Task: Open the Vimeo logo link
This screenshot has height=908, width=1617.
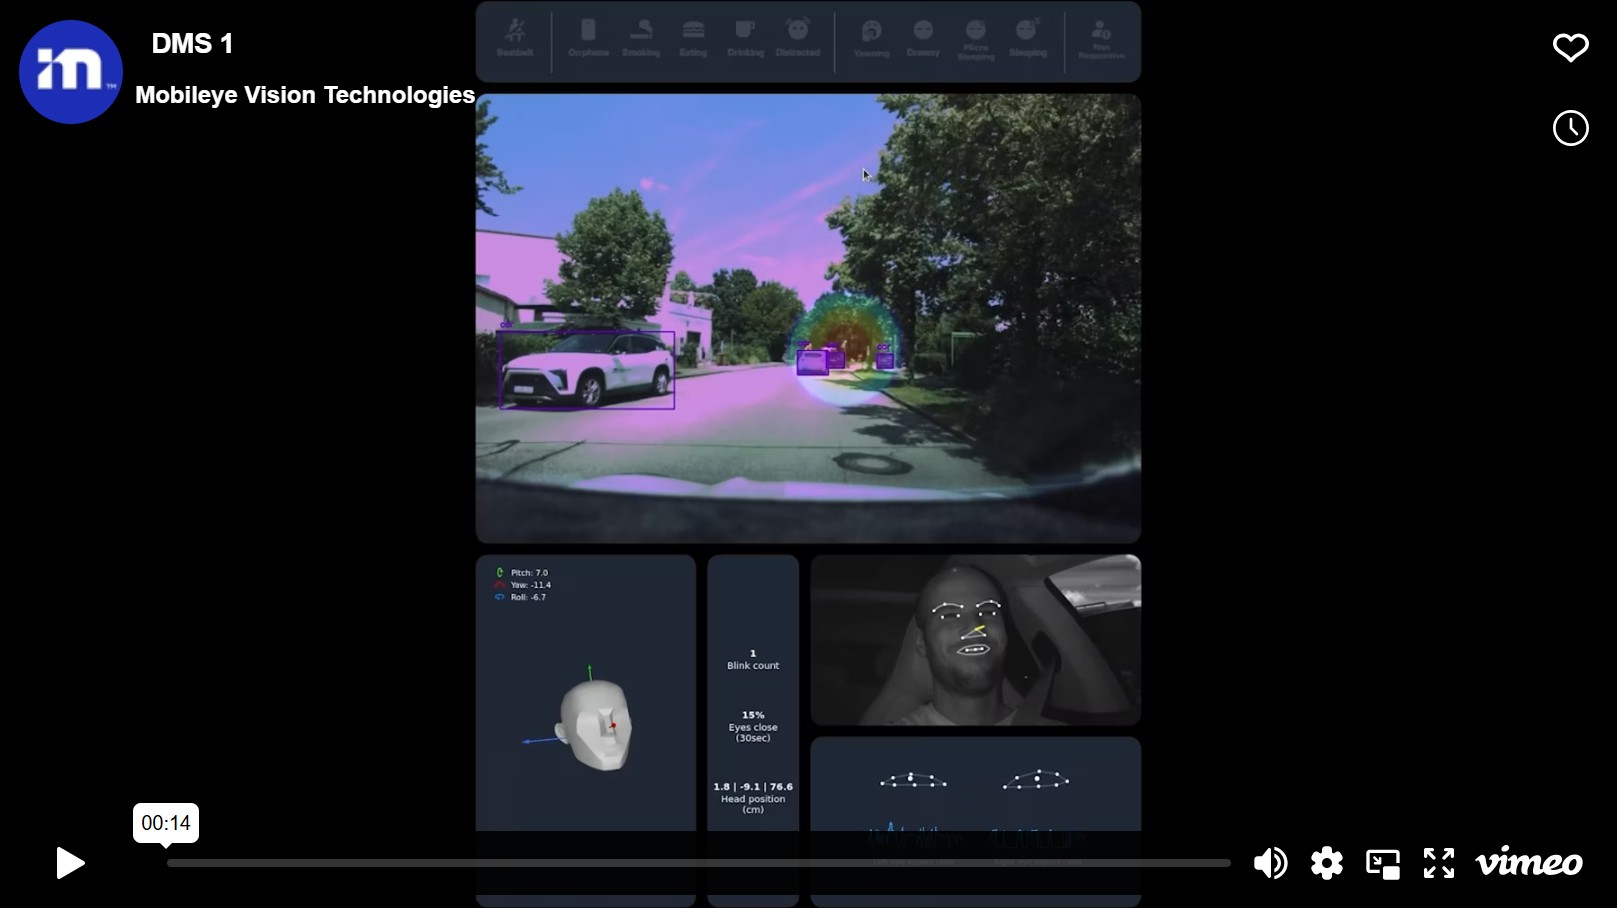Action: (1528, 862)
